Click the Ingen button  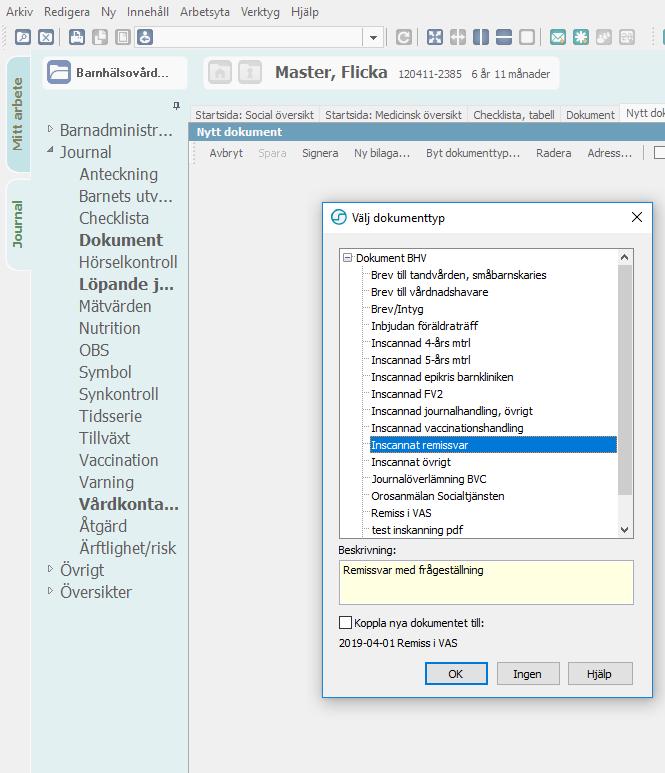click(527, 673)
